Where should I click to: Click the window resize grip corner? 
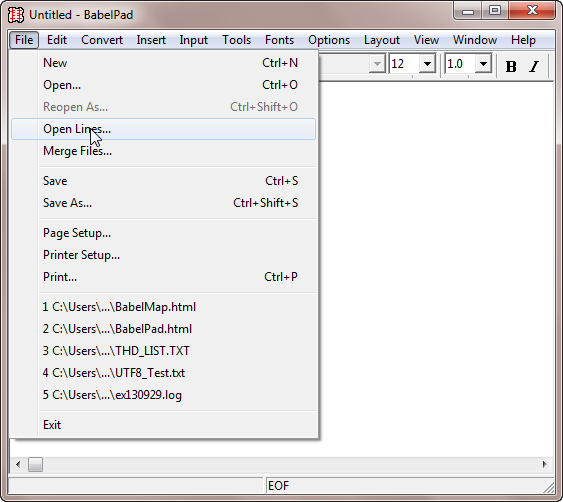[x=549, y=487]
